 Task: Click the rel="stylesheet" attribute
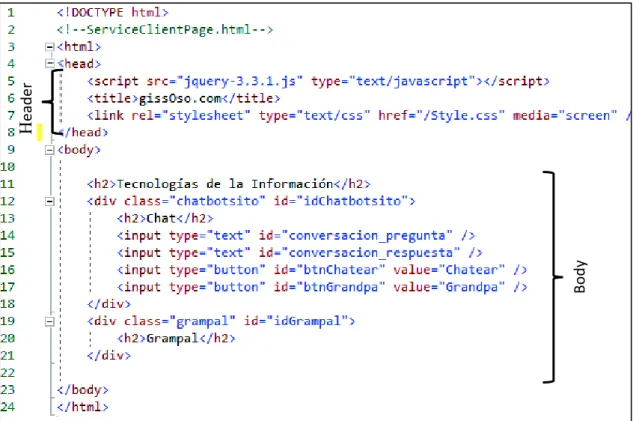191,116
